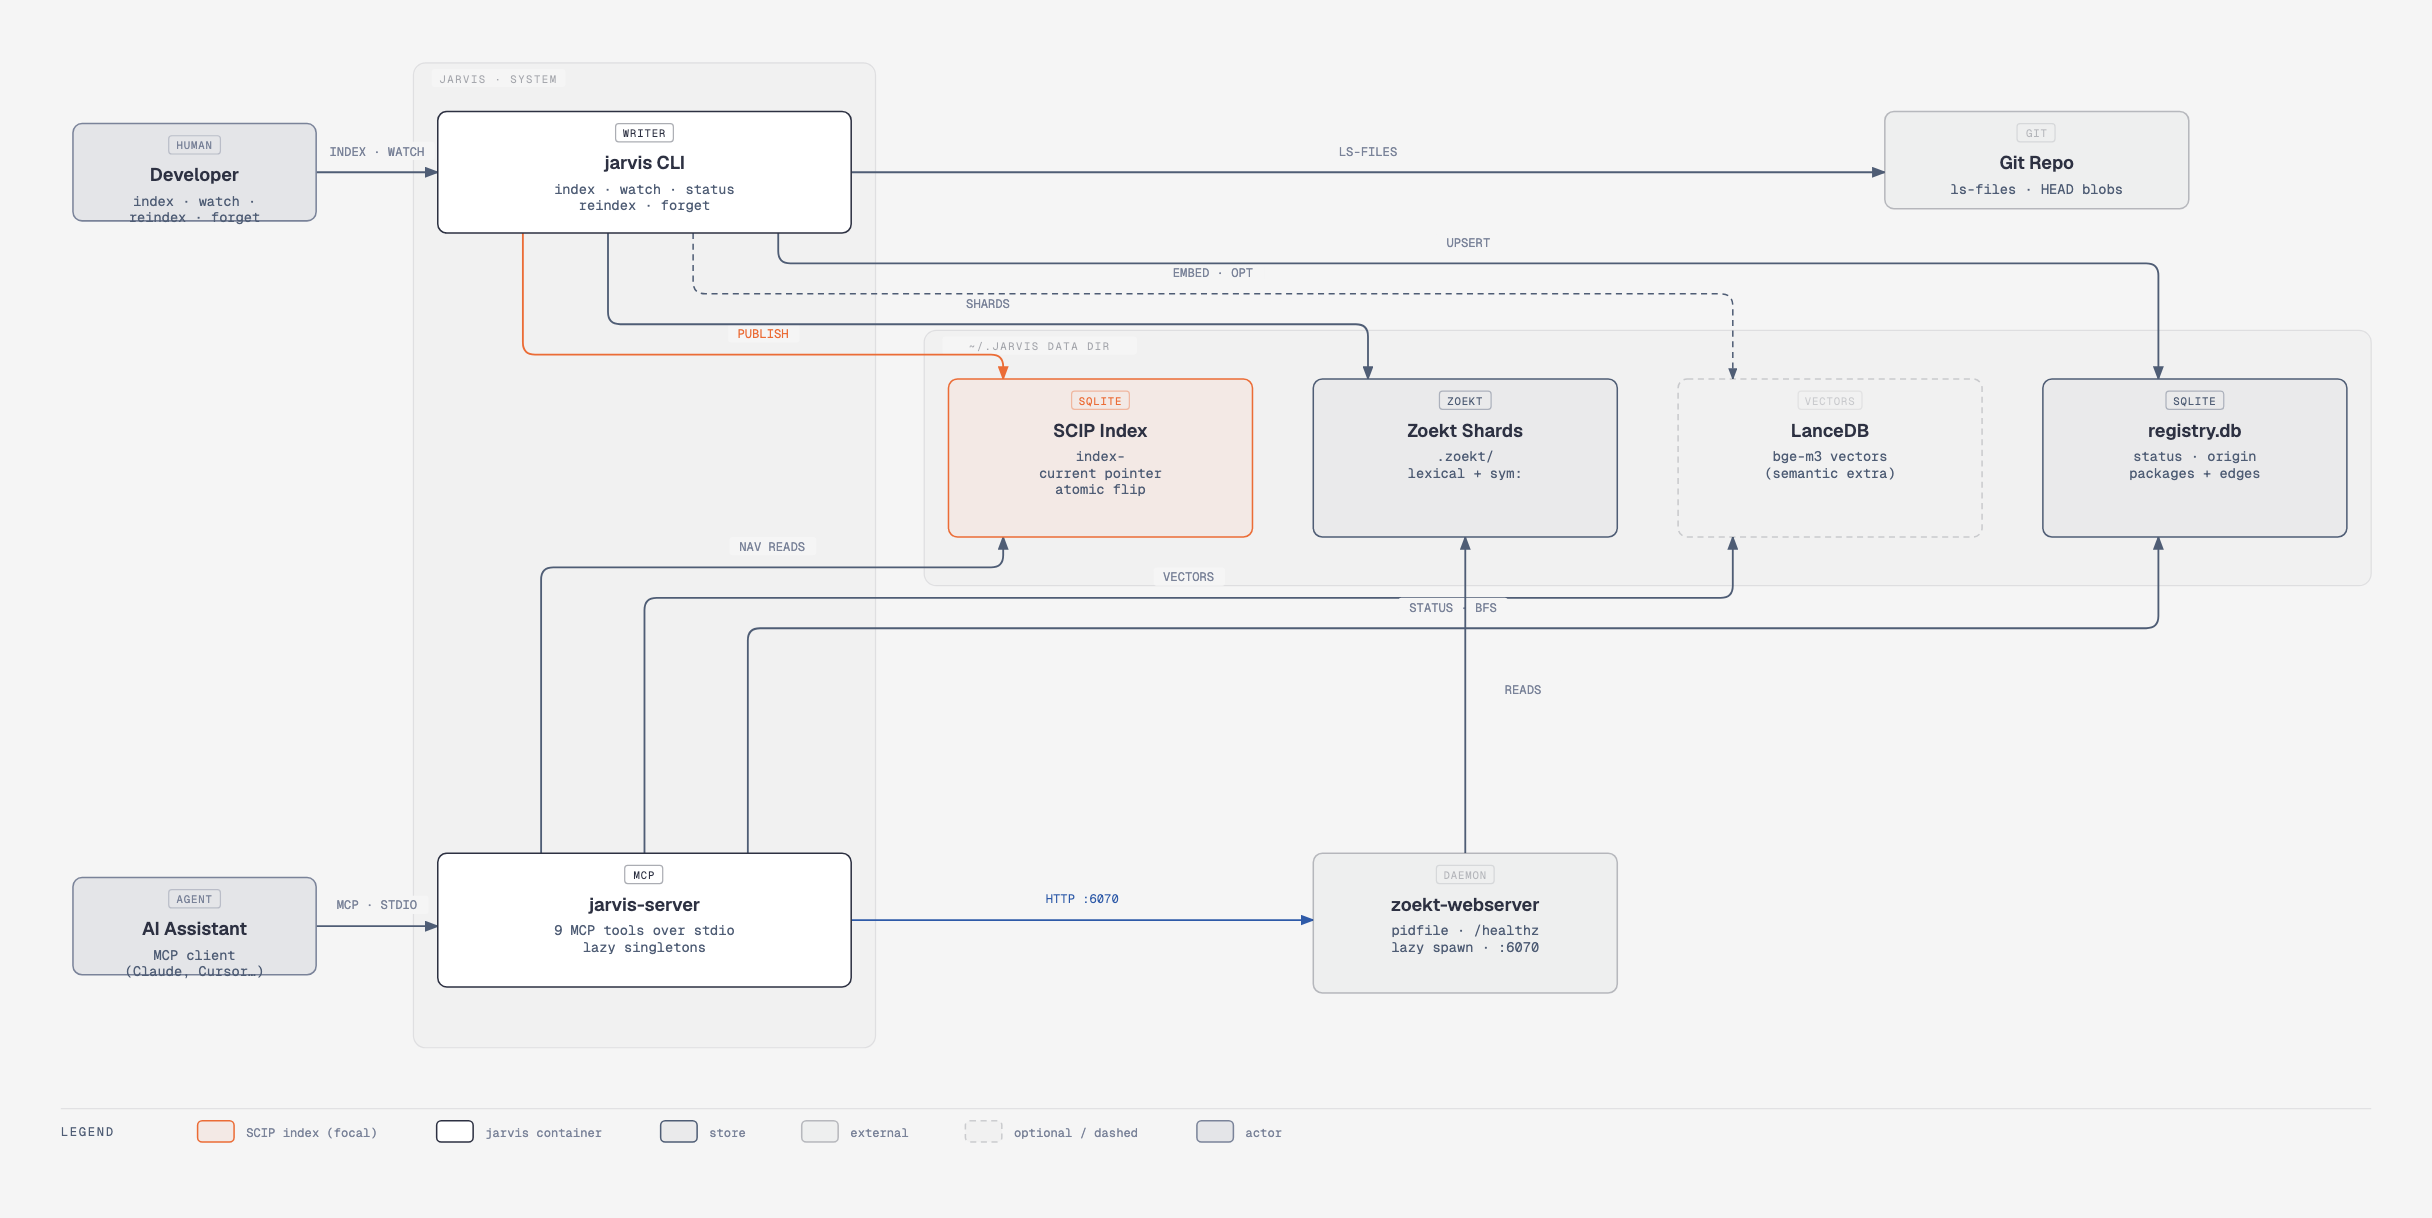Viewport: 2432px width, 1218px height.
Task: Click the MCP tag badge on jarvis-server
Action: click(x=644, y=875)
